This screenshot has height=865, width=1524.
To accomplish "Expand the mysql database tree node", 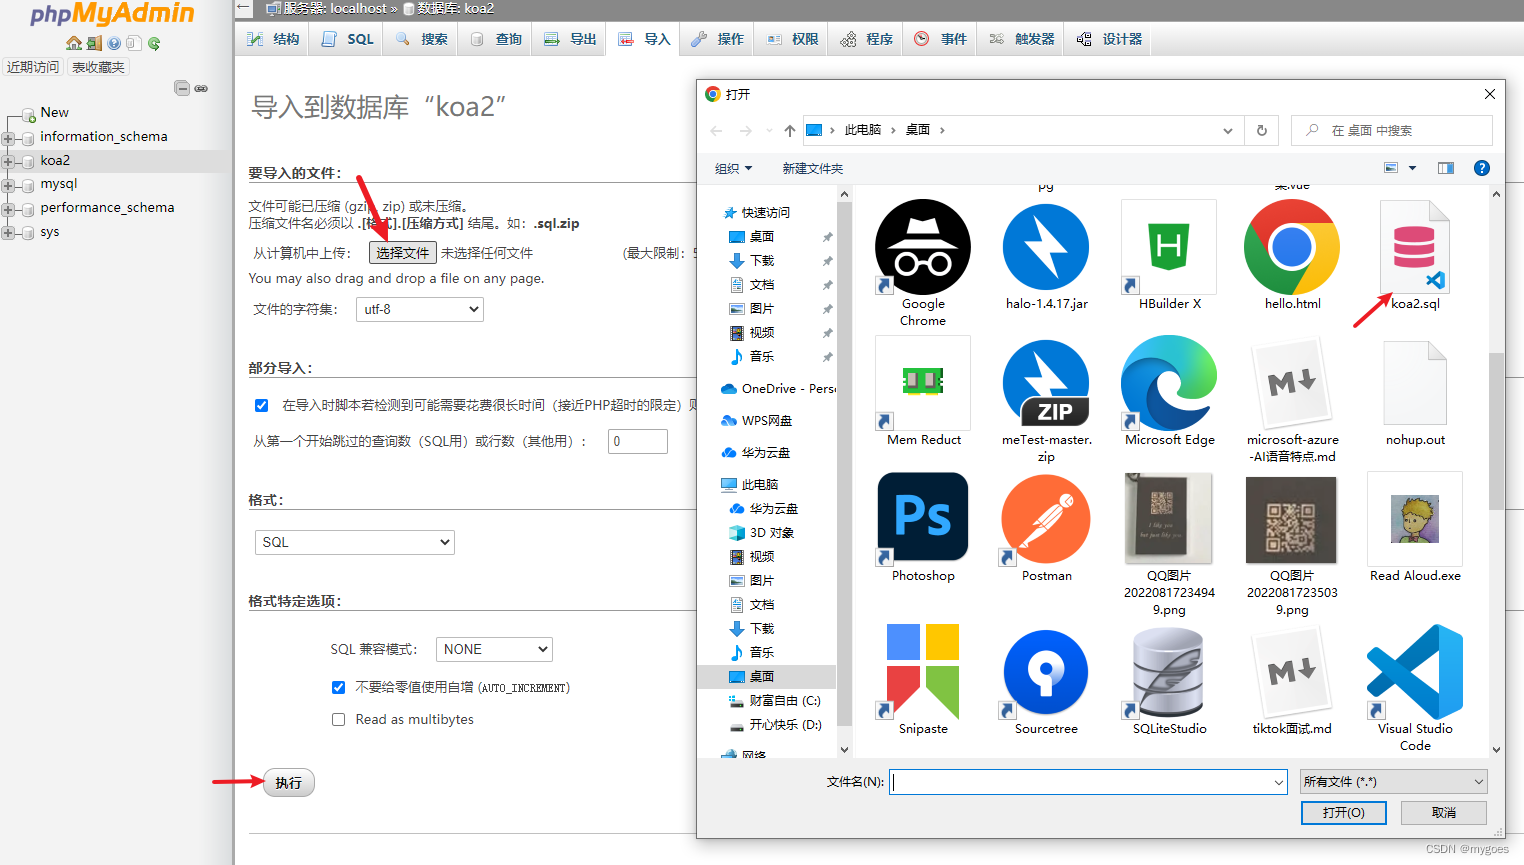I will click(8, 184).
